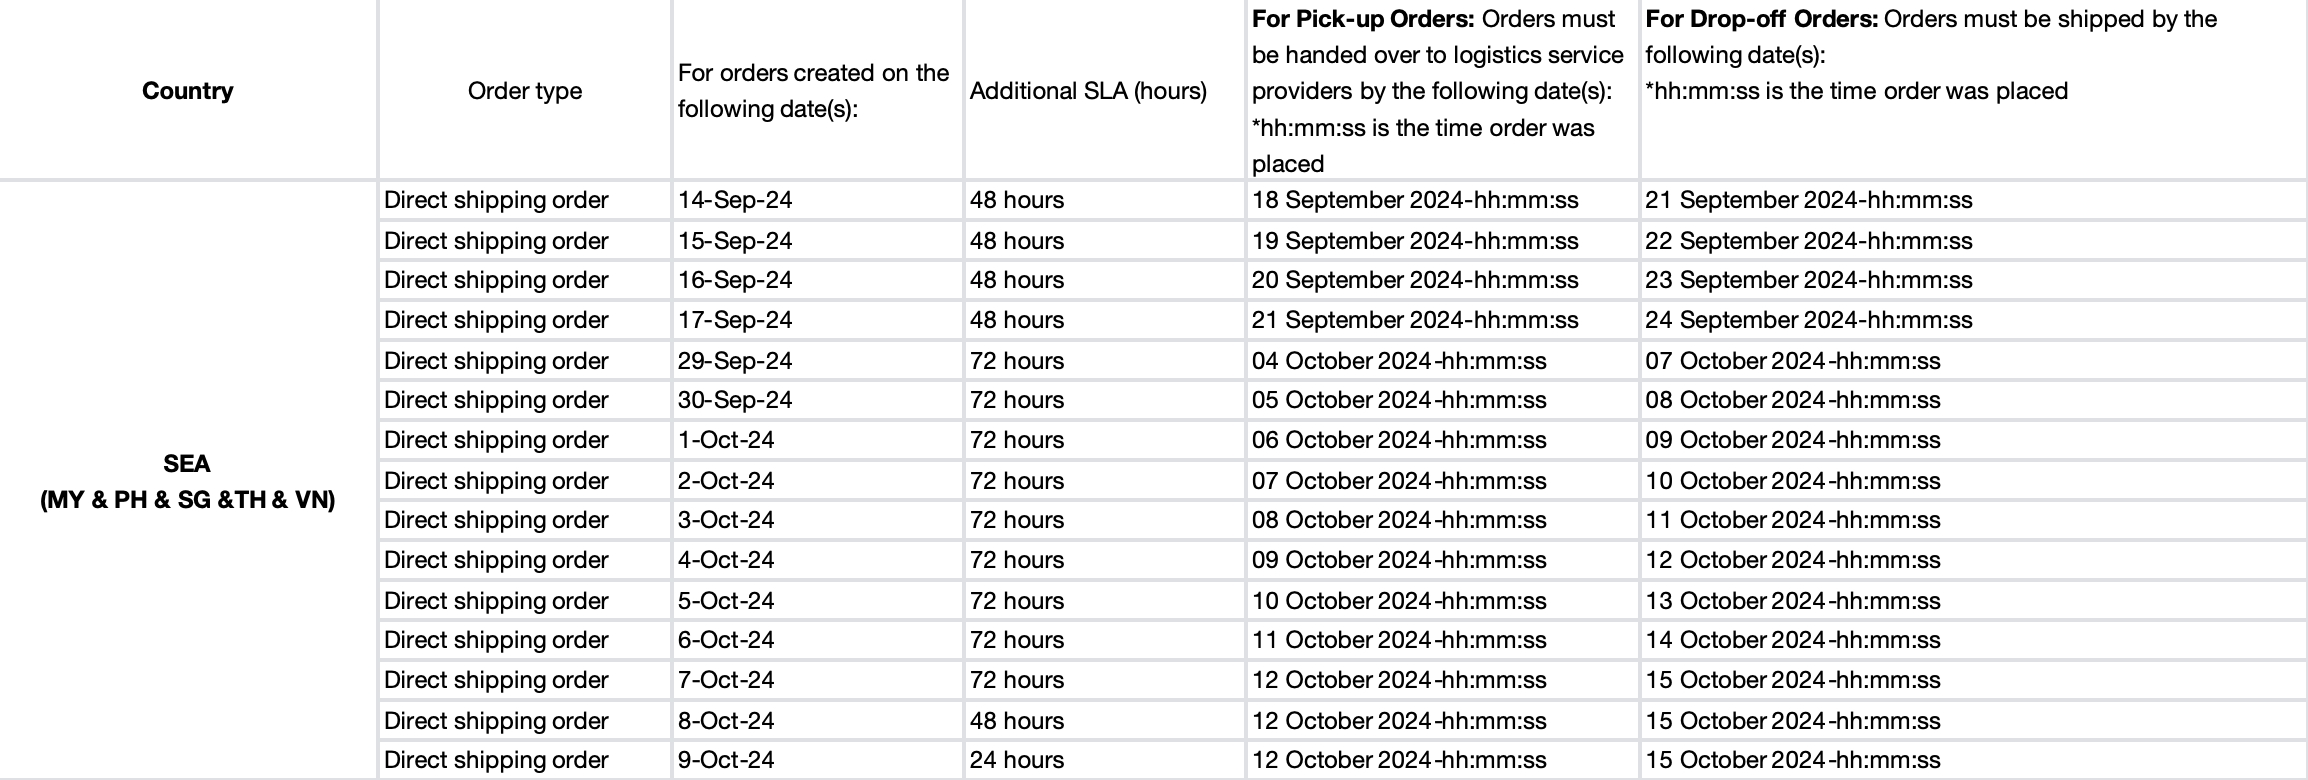This screenshot has height=780, width=2308.
Task: Click 14 October 2024 drop-off cell
Action: (1792, 640)
